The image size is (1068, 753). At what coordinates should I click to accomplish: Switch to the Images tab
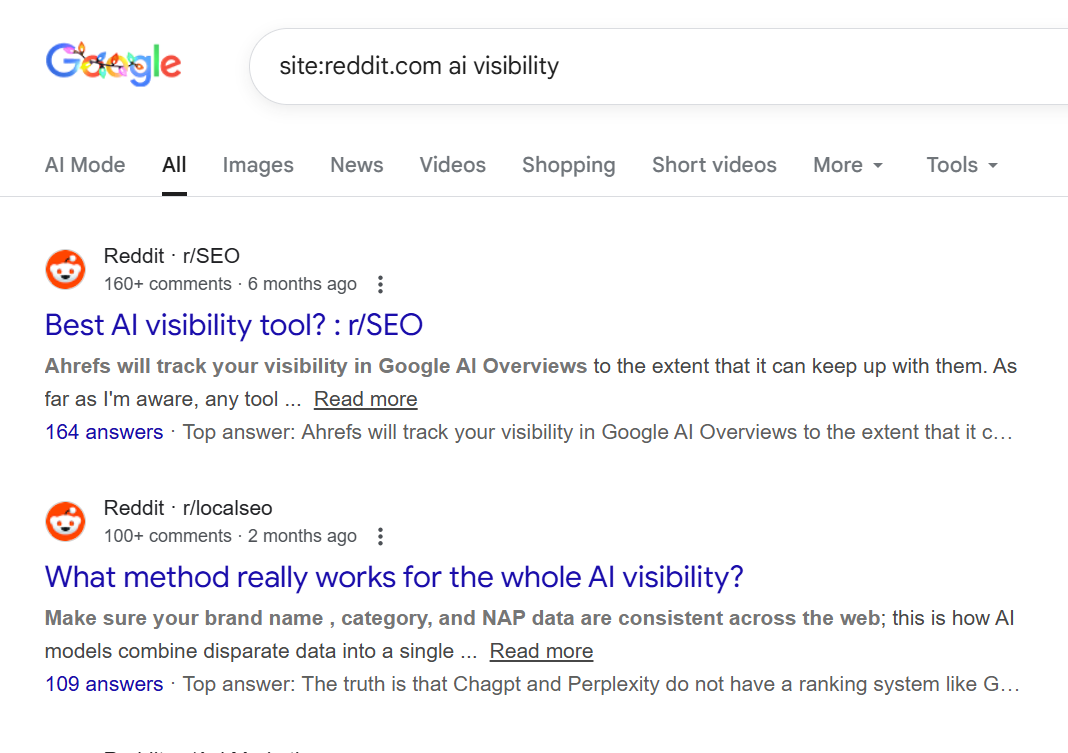[257, 164]
